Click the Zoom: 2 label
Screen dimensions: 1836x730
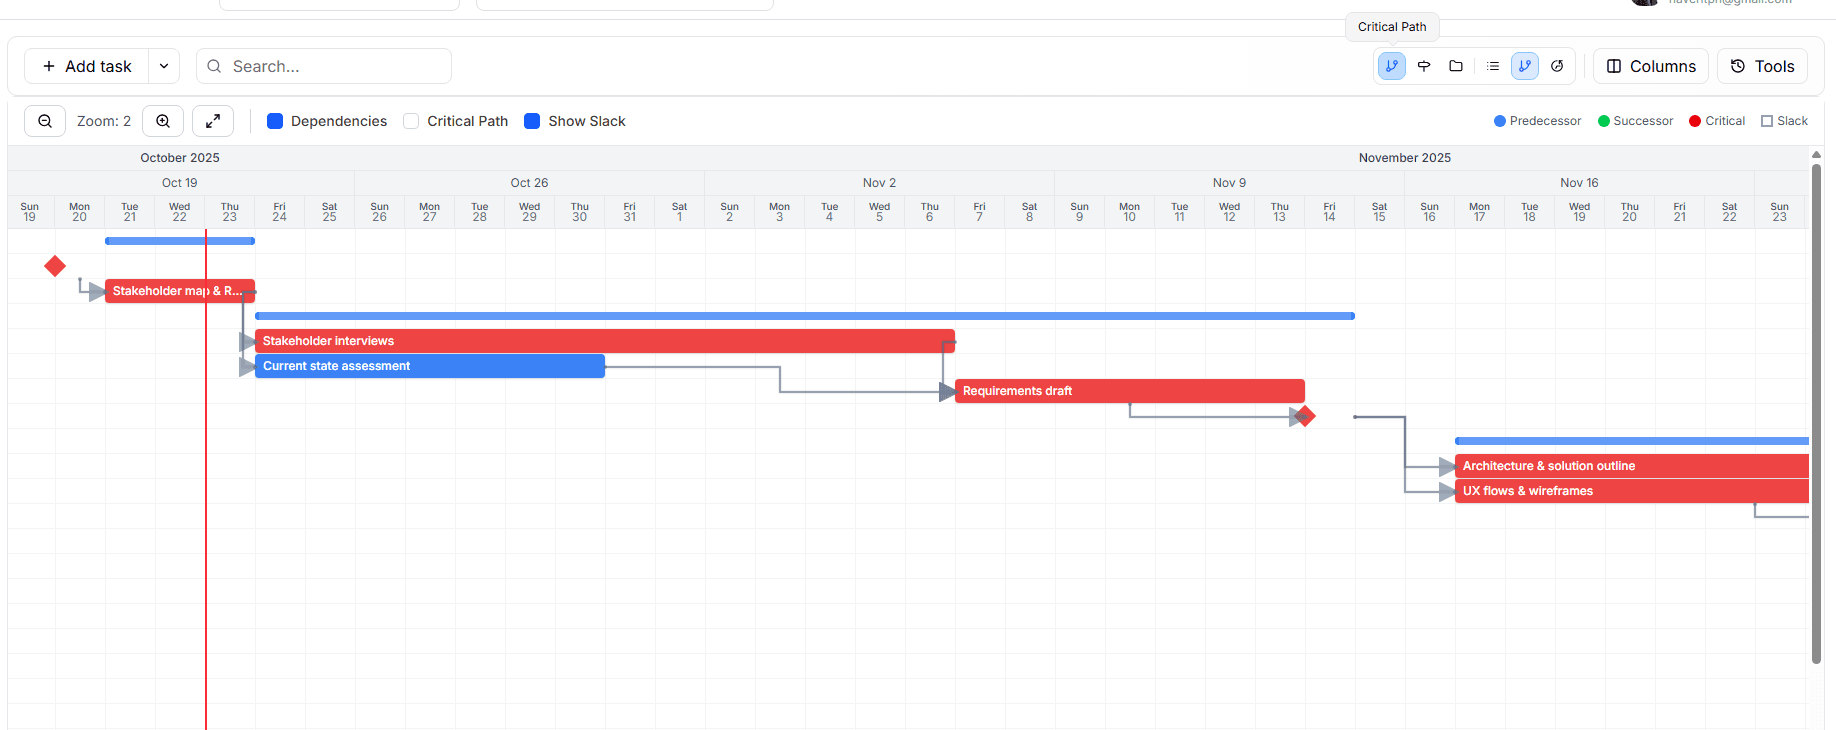pyautogui.click(x=104, y=121)
